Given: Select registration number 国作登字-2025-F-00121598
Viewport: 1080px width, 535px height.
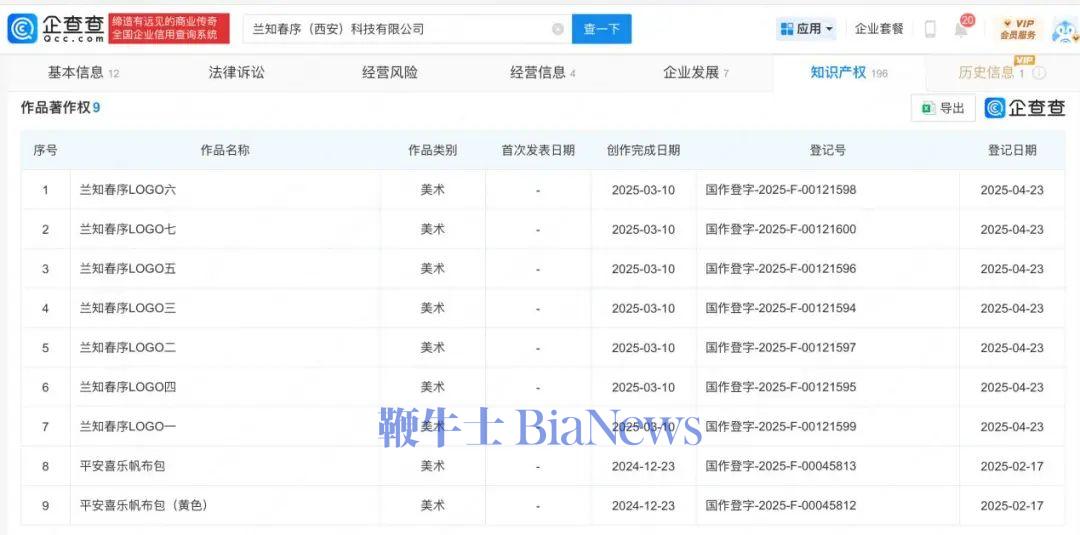Looking at the screenshot, I should (x=780, y=189).
